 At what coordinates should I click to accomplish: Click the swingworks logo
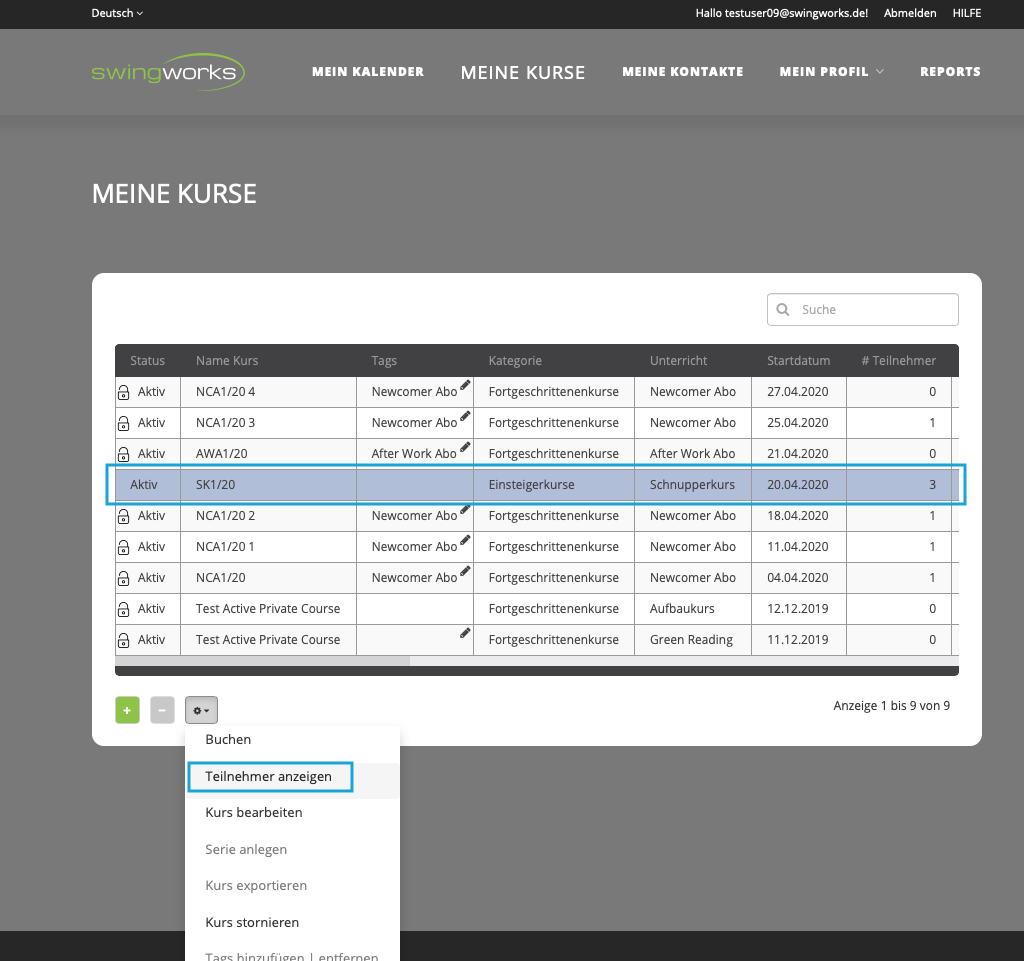click(167, 72)
